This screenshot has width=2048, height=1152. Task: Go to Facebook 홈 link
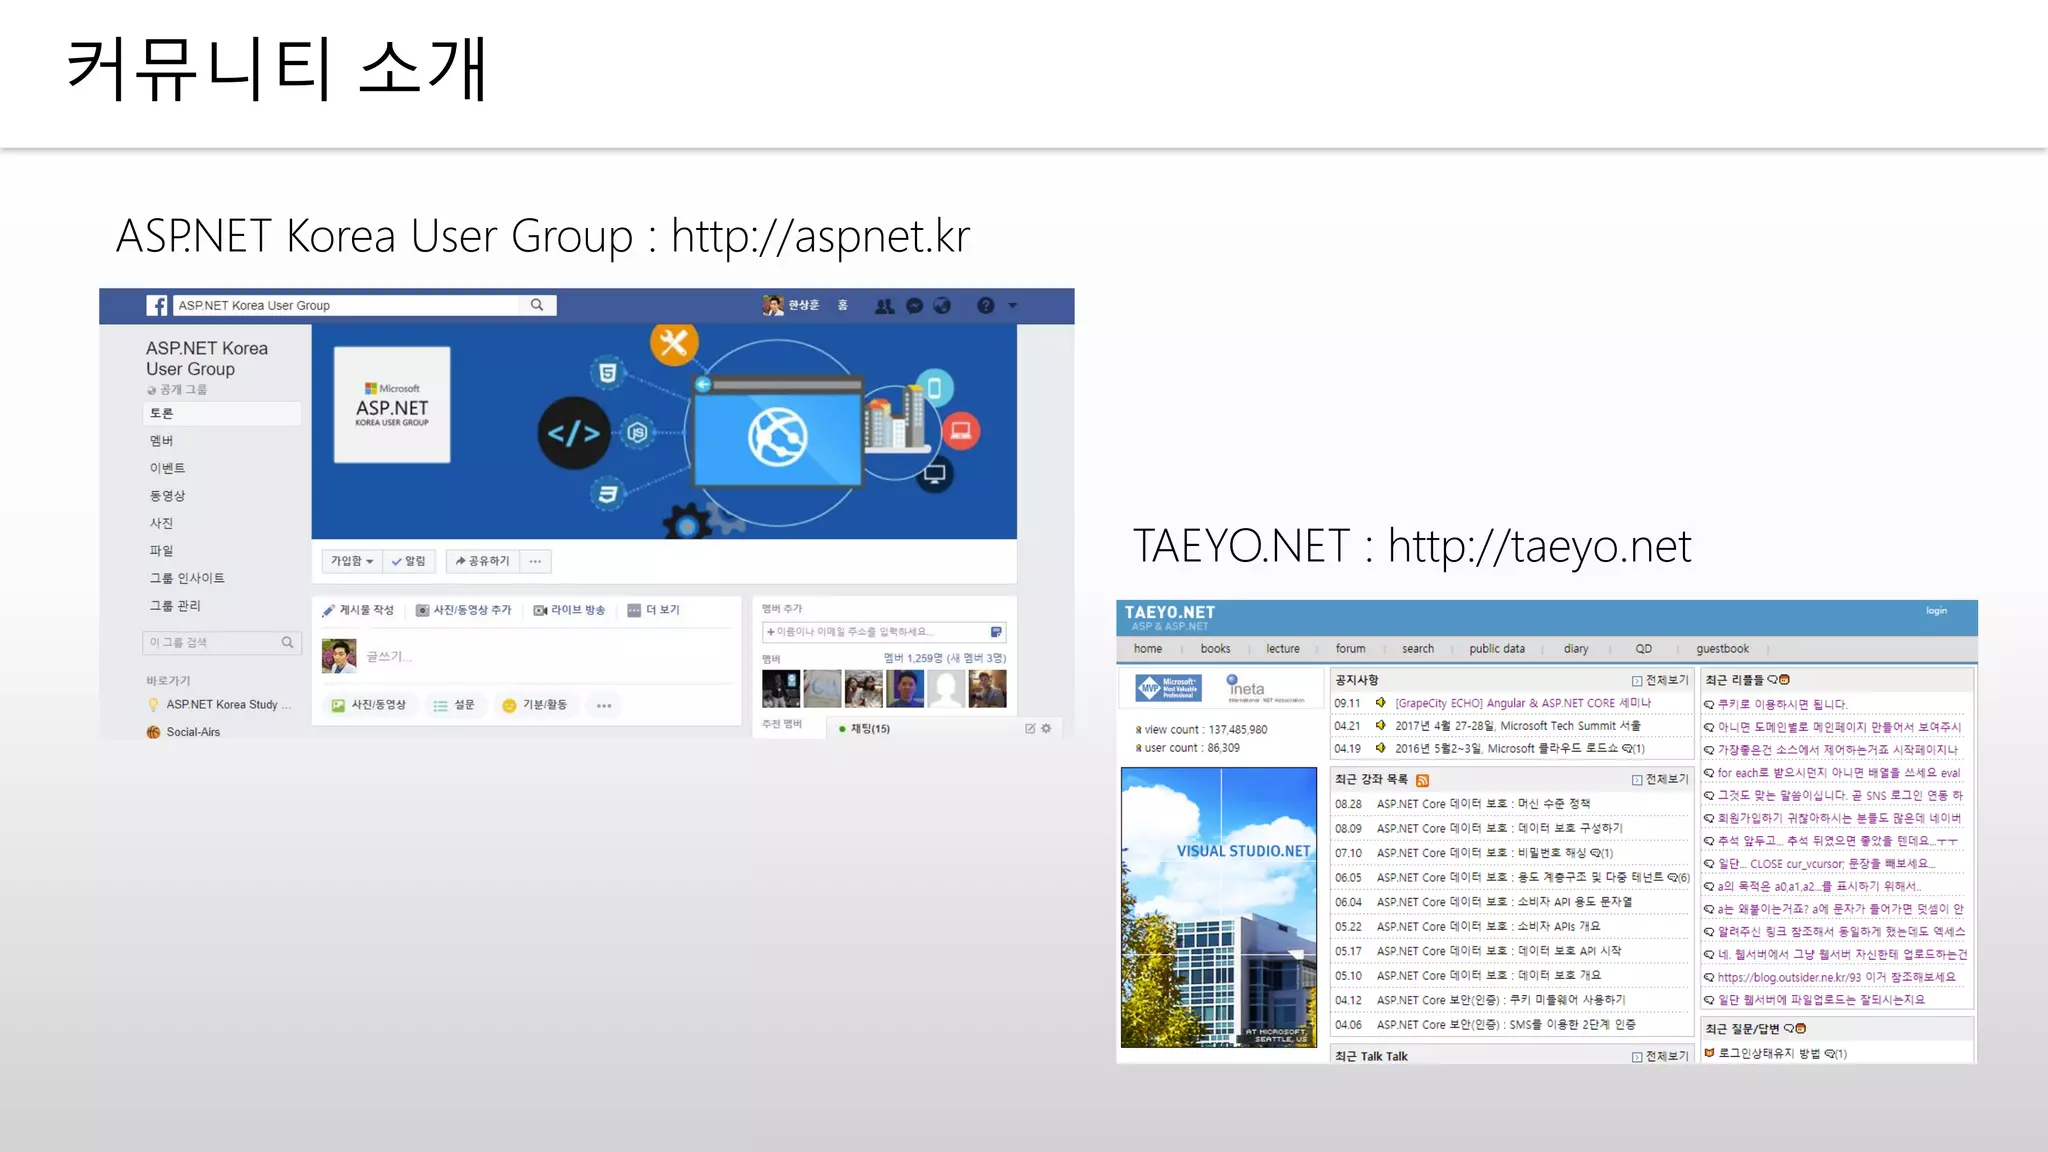pyautogui.click(x=843, y=305)
